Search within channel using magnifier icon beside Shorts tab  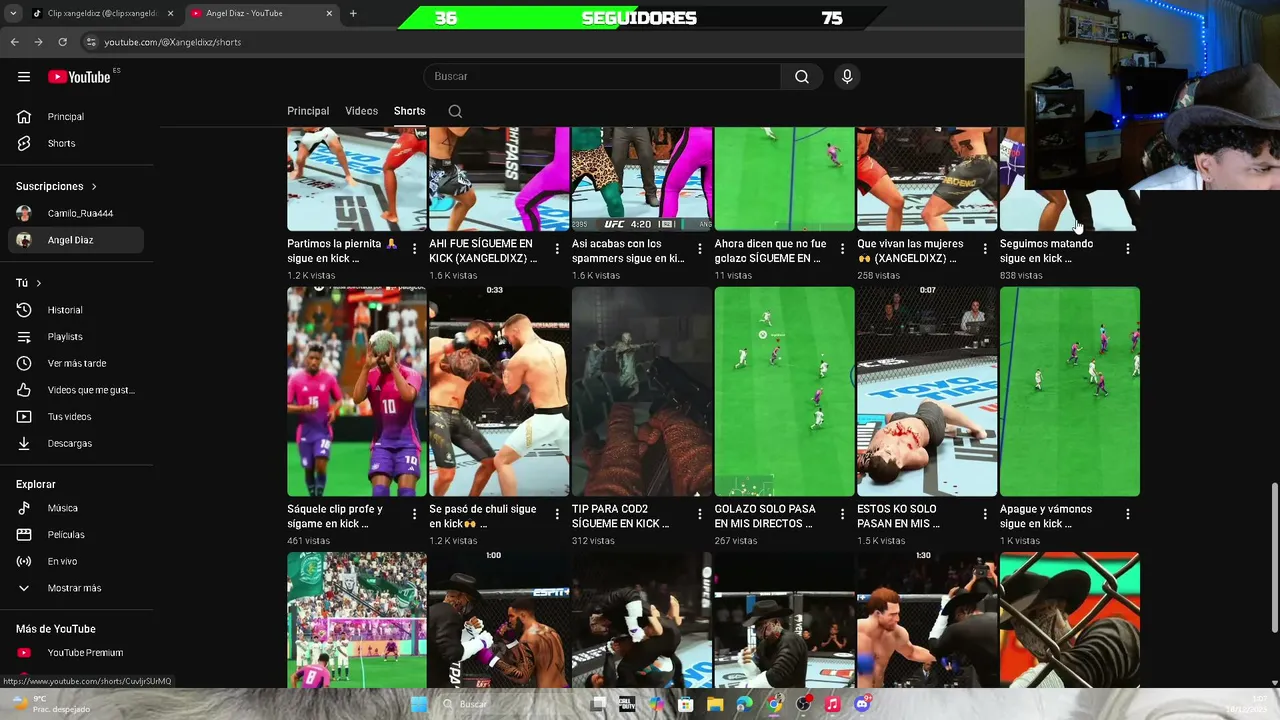(x=455, y=111)
